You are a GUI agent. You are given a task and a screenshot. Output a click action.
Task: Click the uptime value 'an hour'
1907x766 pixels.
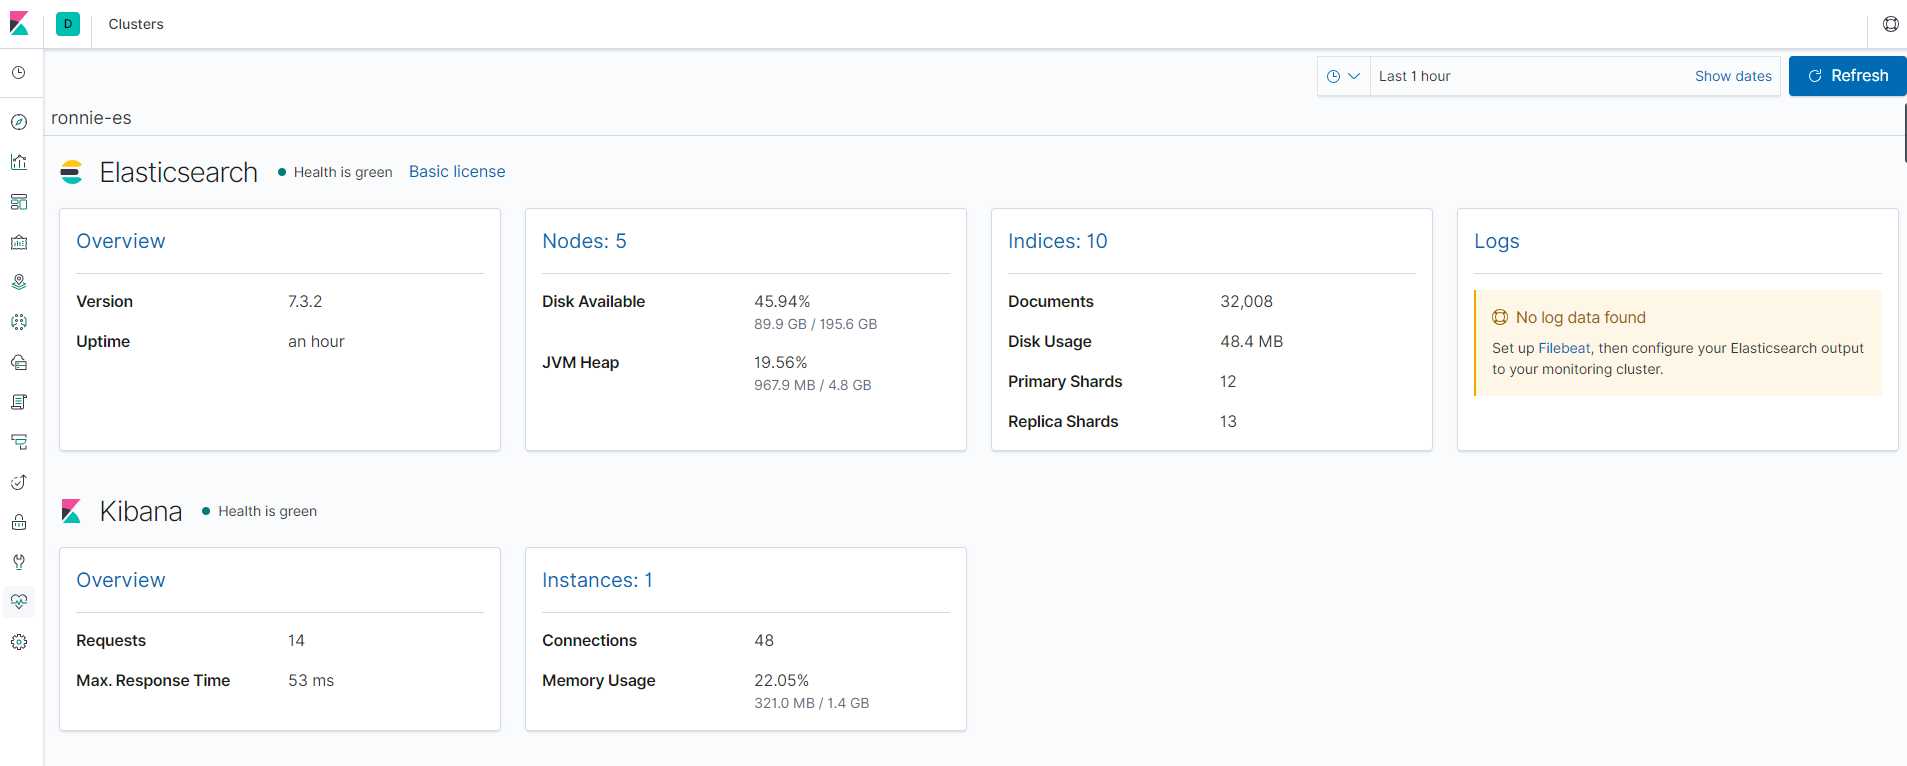click(x=316, y=341)
